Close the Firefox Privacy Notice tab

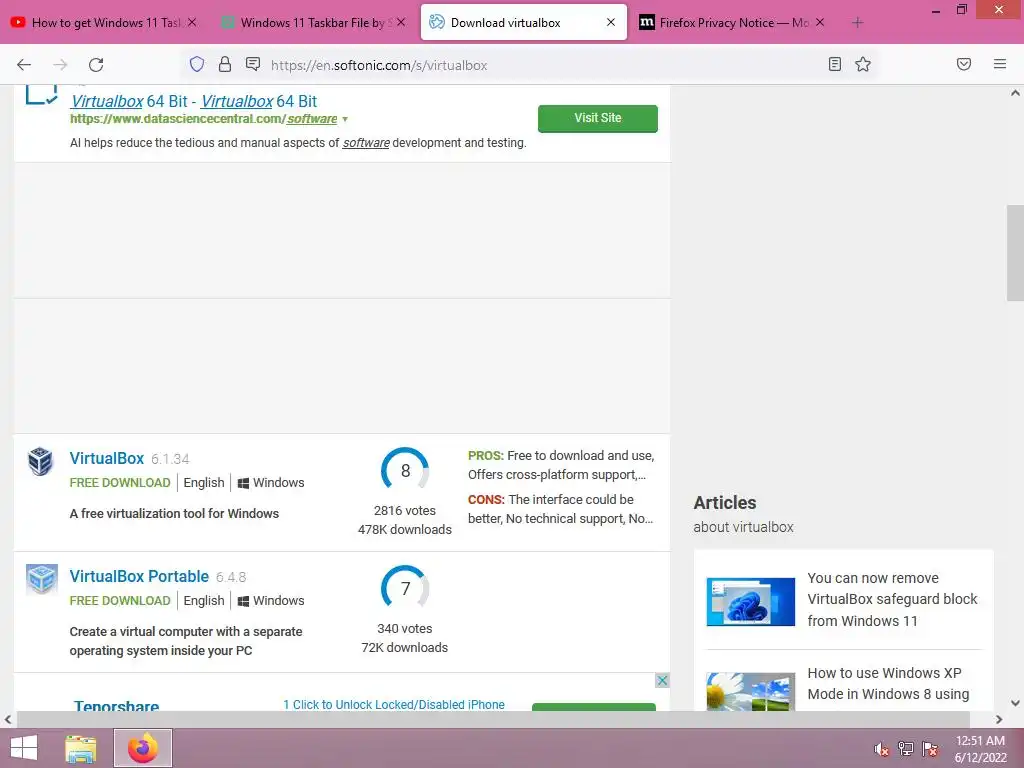click(x=820, y=22)
